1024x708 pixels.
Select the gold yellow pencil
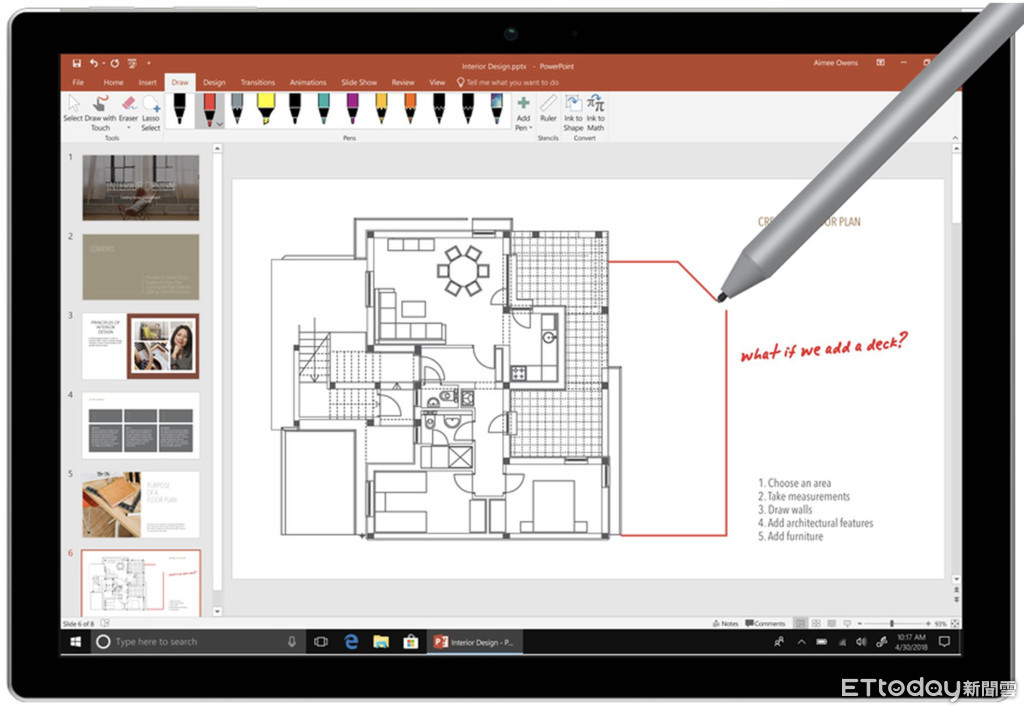pyautogui.click(x=381, y=108)
